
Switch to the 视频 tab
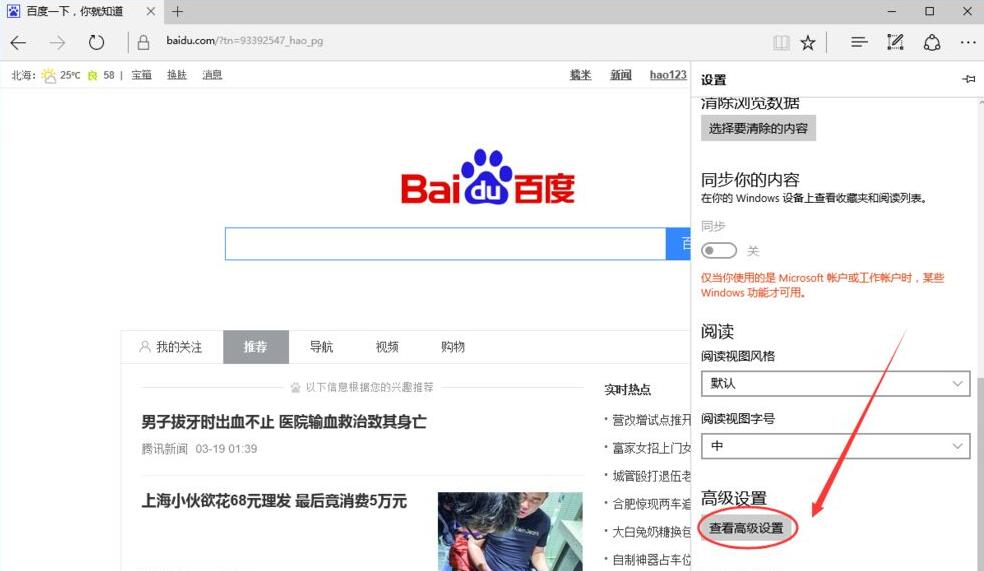coord(387,347)
